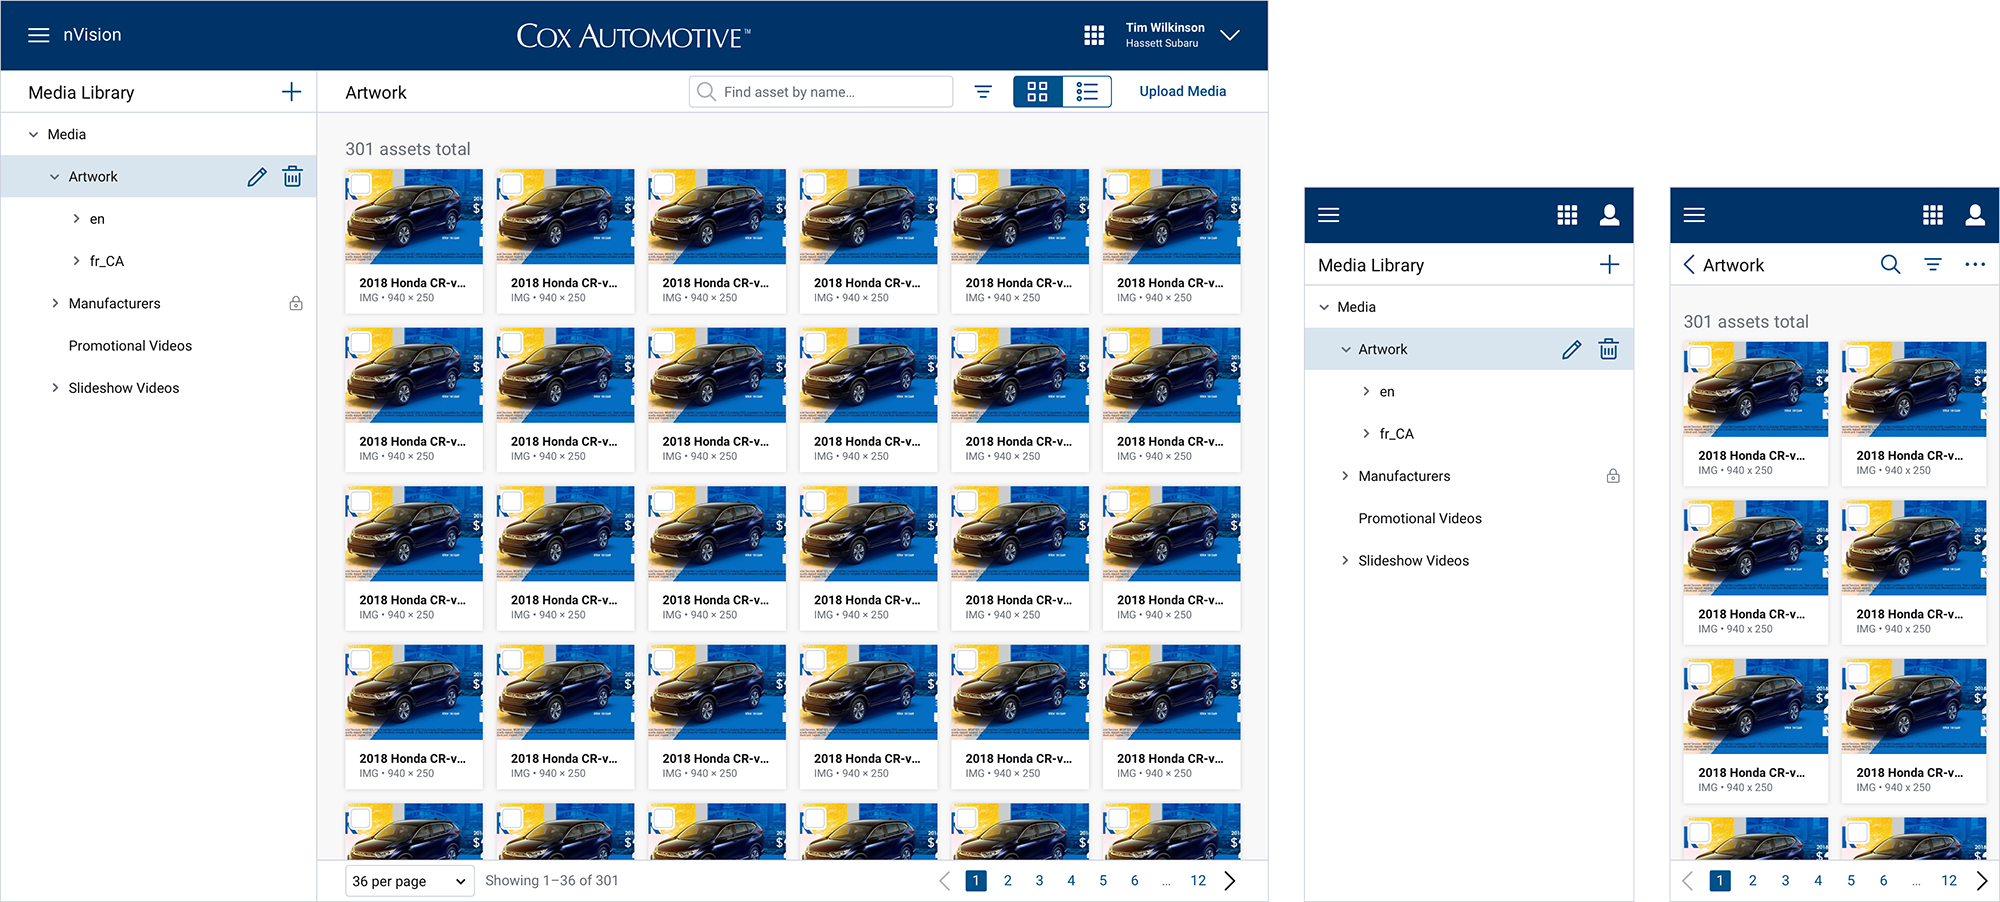Viewport: 2000px width, 902px height.
Task: Expand Manufacturers folder in desktop sidebar
Action: pyautogui.click(x=55, y=303)
